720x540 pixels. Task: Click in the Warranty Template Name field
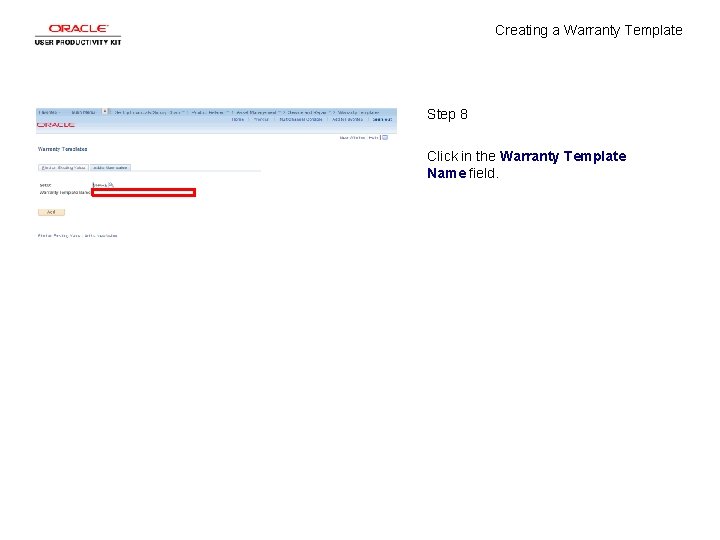[x=144, y=192]
